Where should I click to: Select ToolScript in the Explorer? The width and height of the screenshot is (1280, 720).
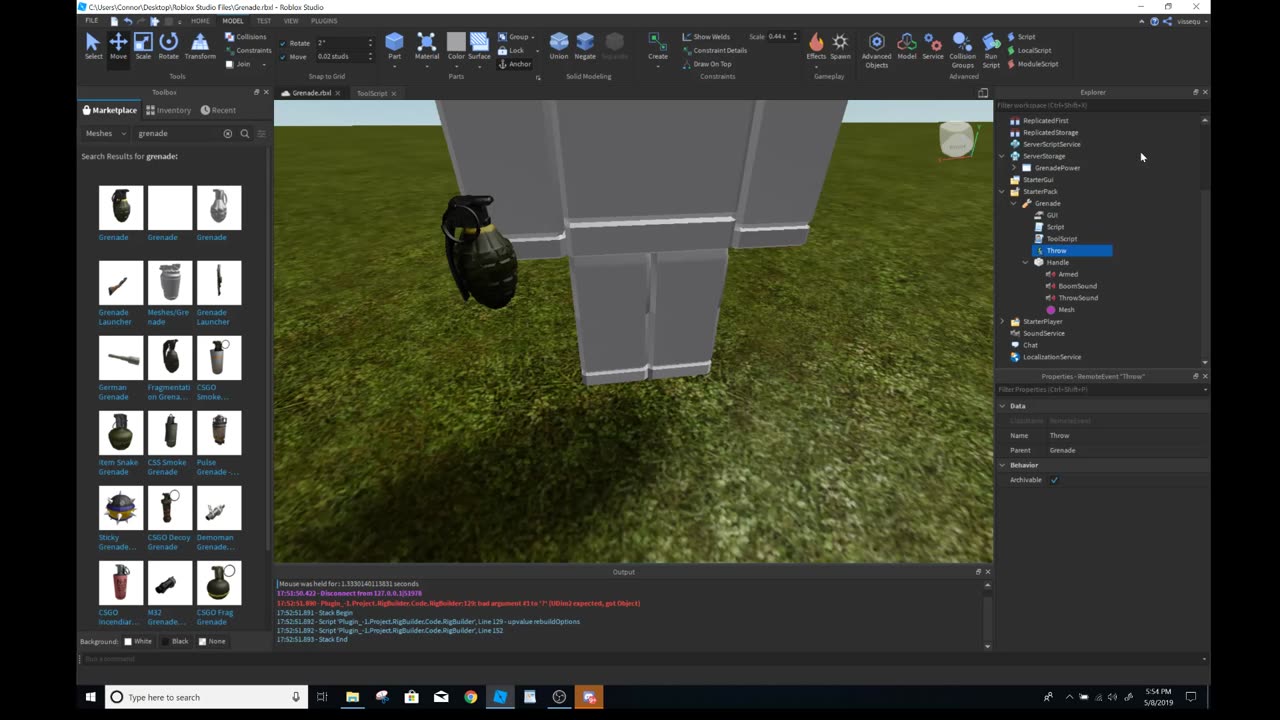tap(1062, 239)
